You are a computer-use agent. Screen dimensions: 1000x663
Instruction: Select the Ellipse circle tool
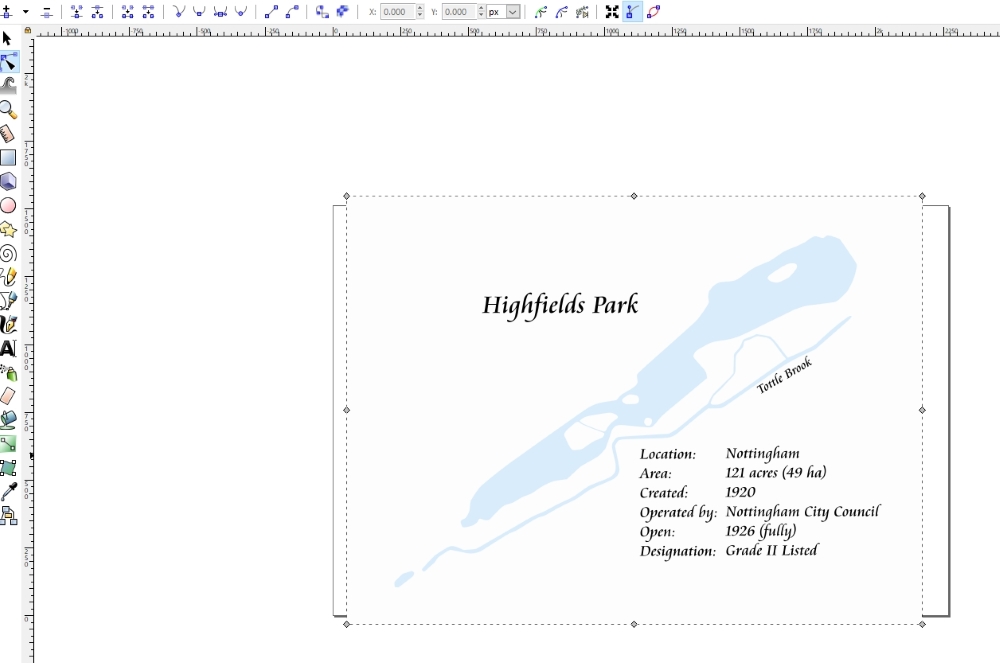click(8, 205)
